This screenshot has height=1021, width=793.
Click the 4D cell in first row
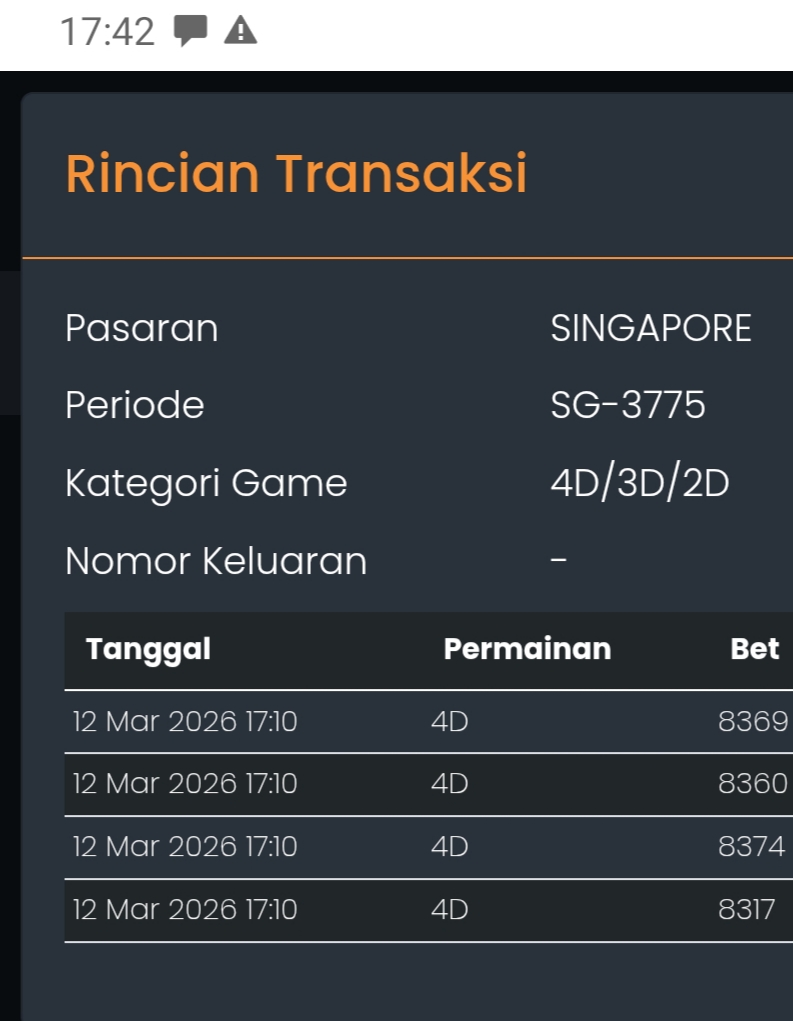[x=449, y=721]
